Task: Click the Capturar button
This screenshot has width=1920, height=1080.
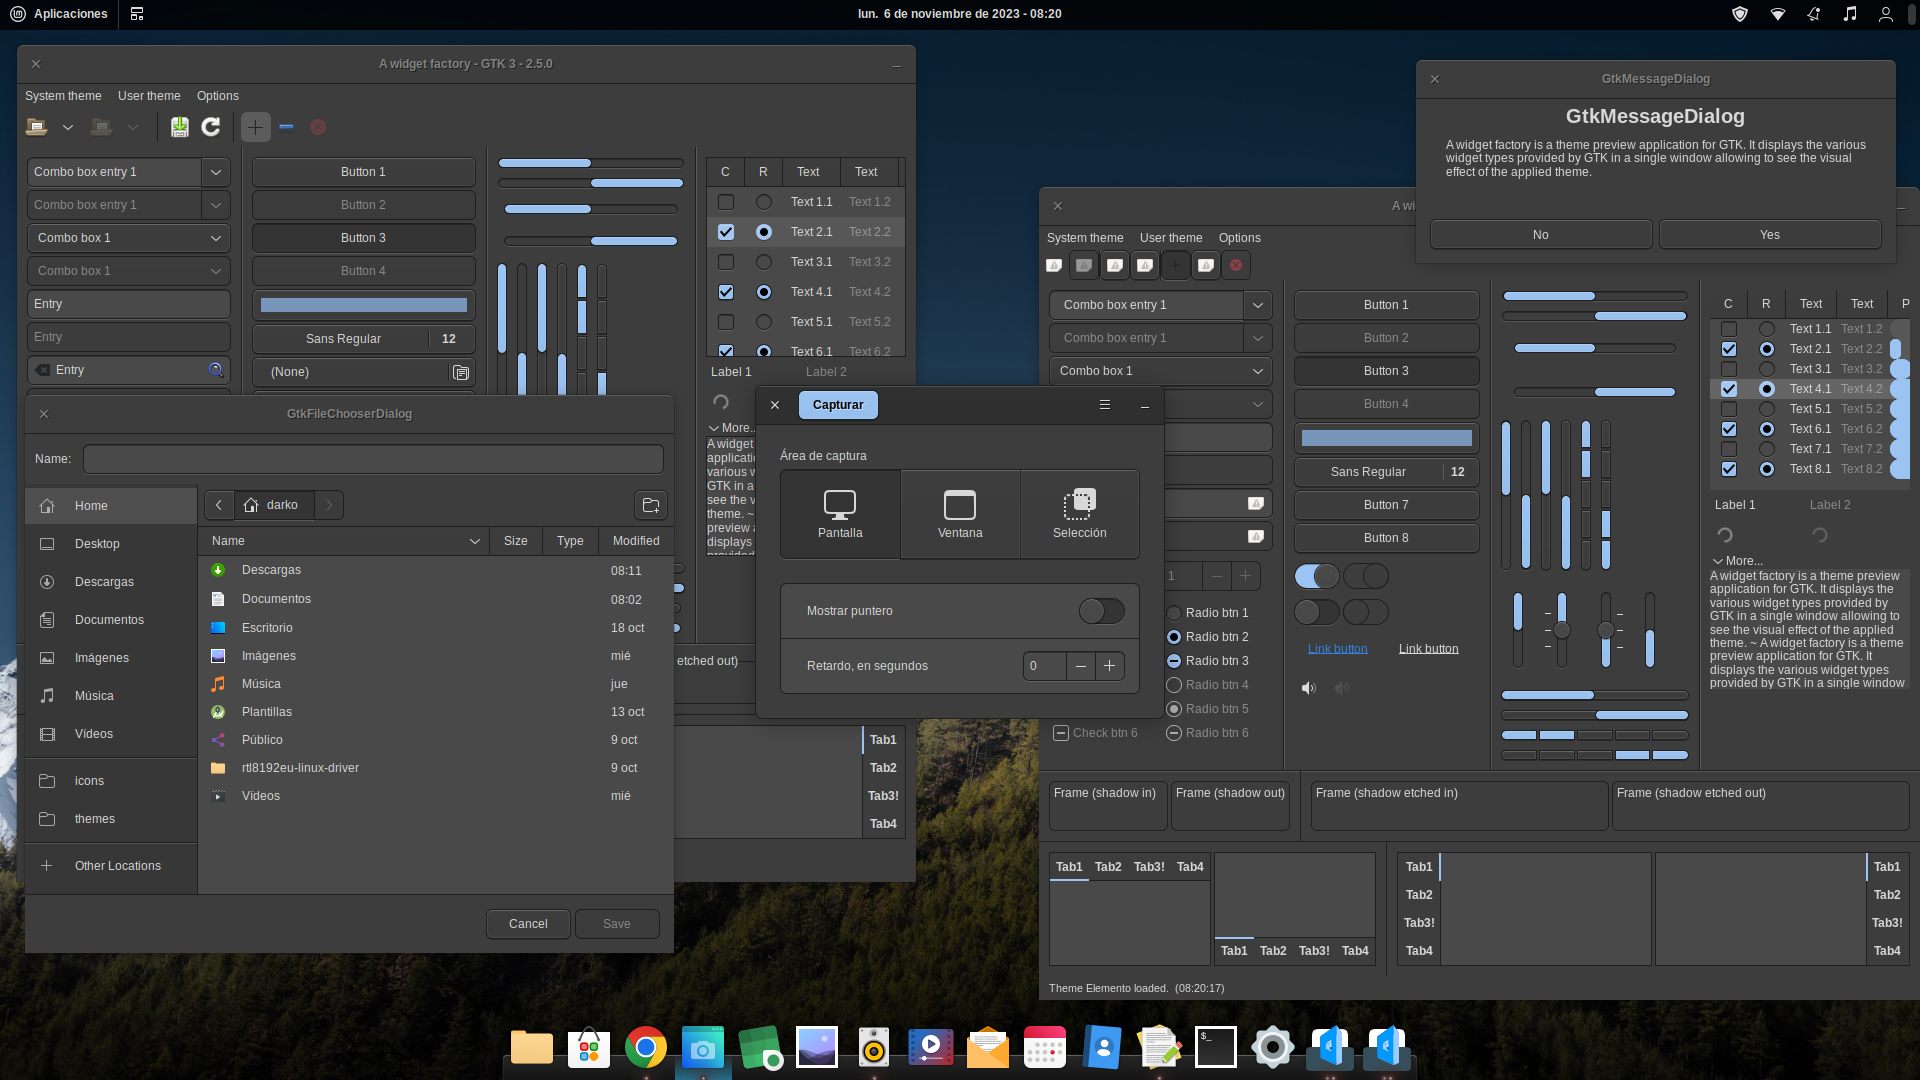Action: click(838, 405)
